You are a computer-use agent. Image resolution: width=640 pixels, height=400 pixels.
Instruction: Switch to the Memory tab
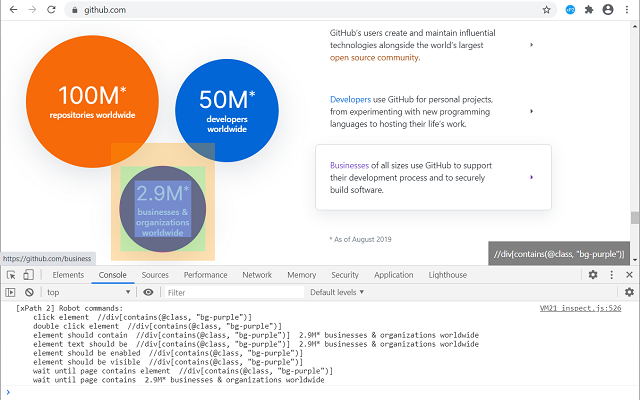click(x=302, y=275)
